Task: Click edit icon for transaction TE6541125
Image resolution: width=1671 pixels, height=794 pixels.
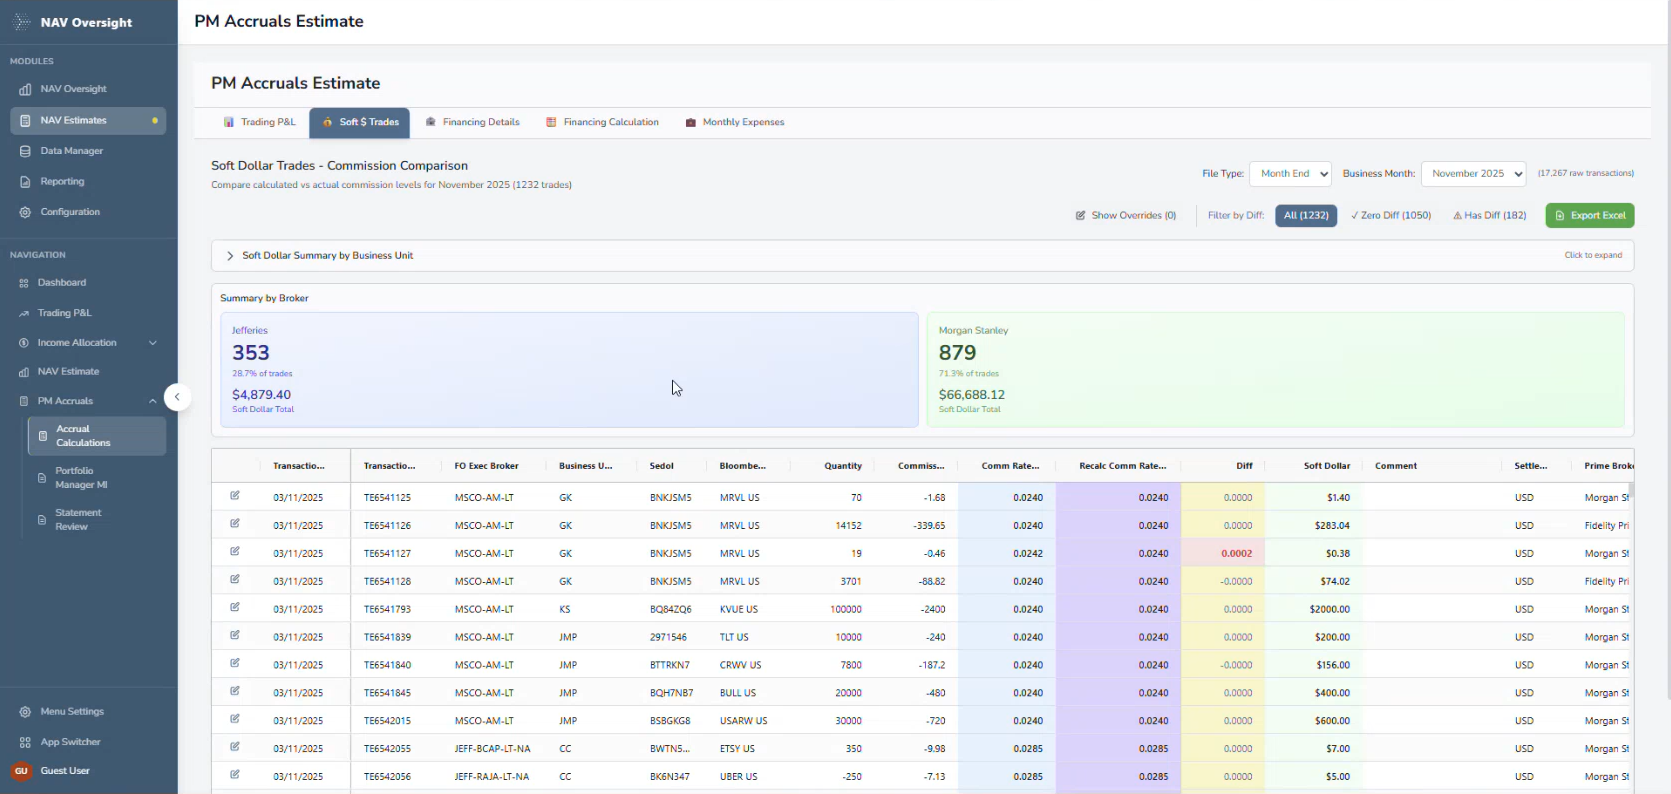Action: click(x=235, y=496)
